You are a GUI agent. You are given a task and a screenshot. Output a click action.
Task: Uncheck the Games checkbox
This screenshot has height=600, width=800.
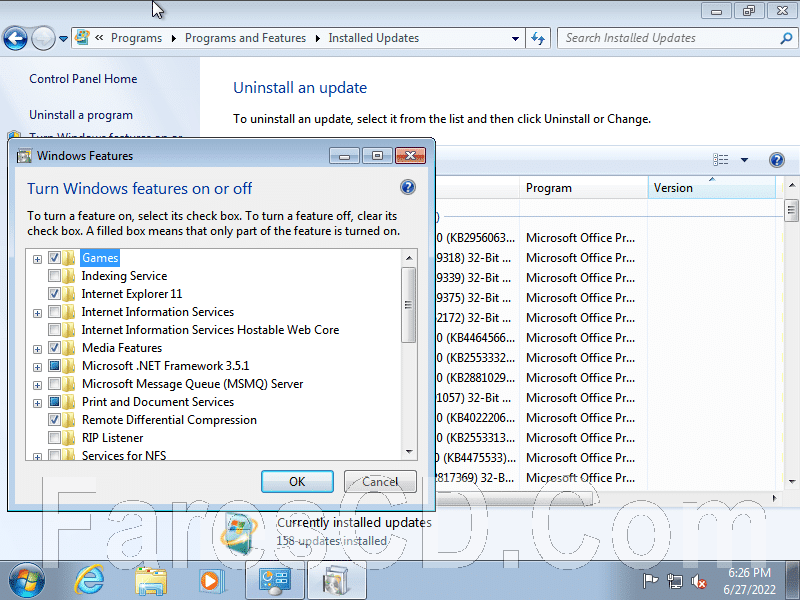54,258
